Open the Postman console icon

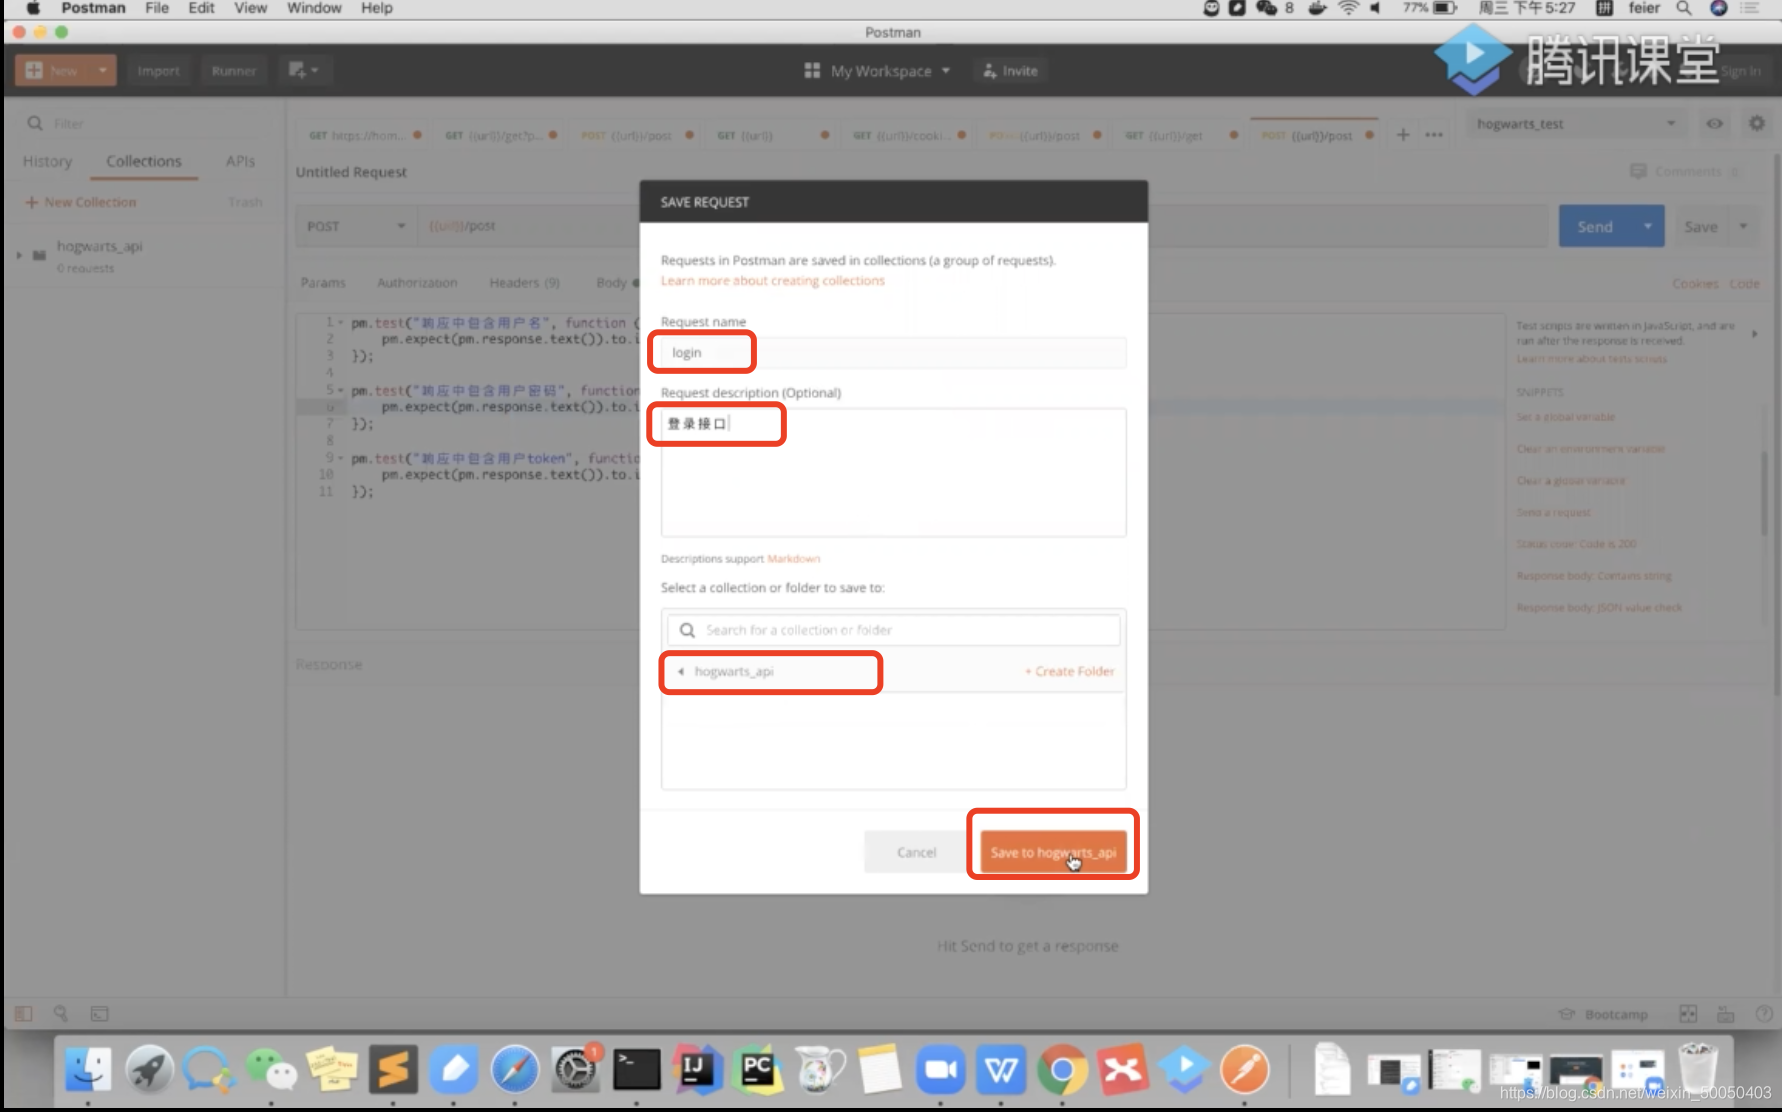coord(100,1014)
